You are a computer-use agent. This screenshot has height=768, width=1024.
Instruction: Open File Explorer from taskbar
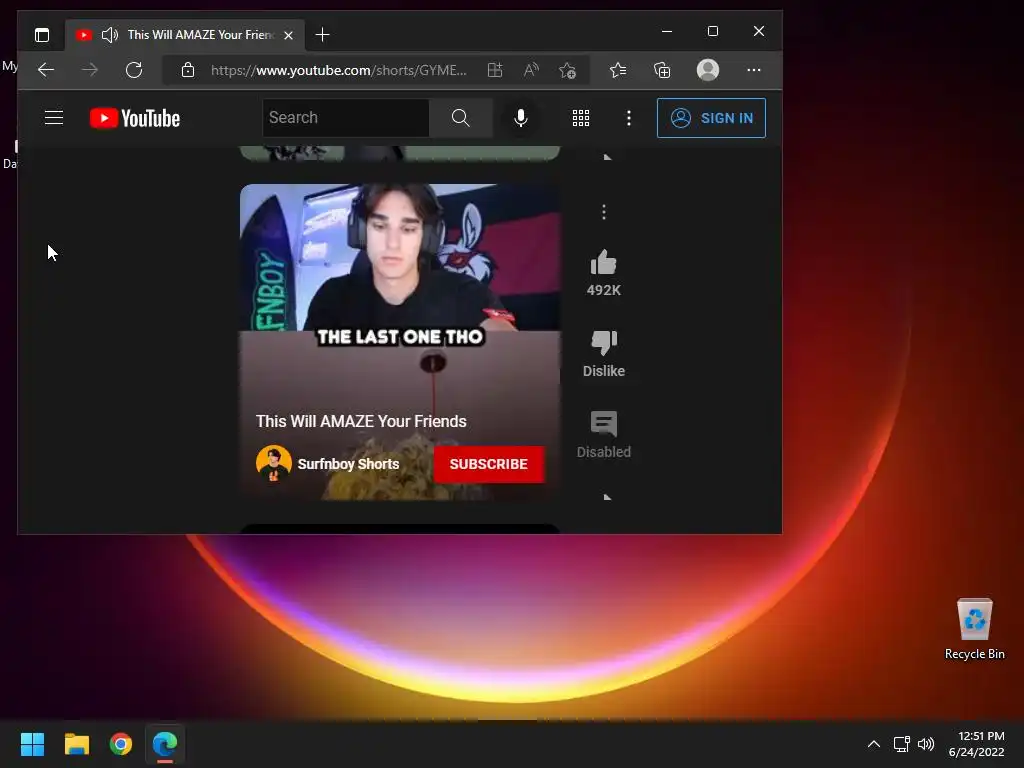(x=76, y=744)
